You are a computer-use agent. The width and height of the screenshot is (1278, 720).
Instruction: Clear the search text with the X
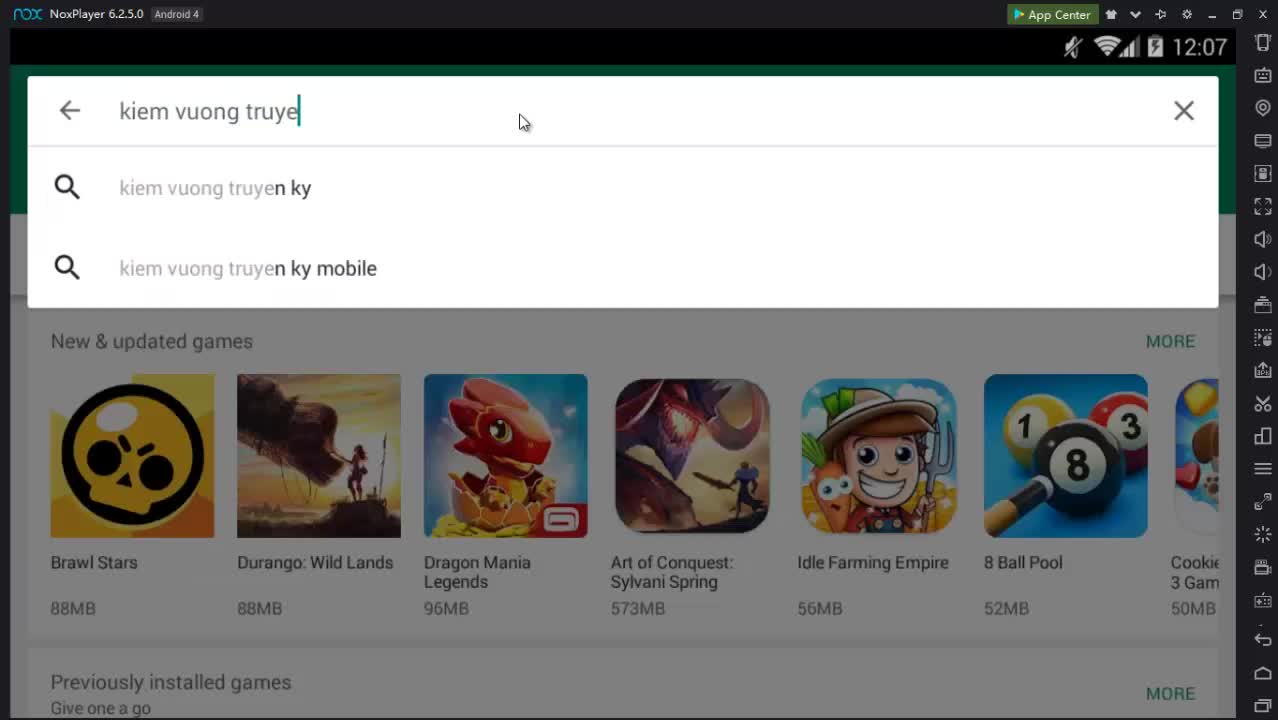point(1184,111)
